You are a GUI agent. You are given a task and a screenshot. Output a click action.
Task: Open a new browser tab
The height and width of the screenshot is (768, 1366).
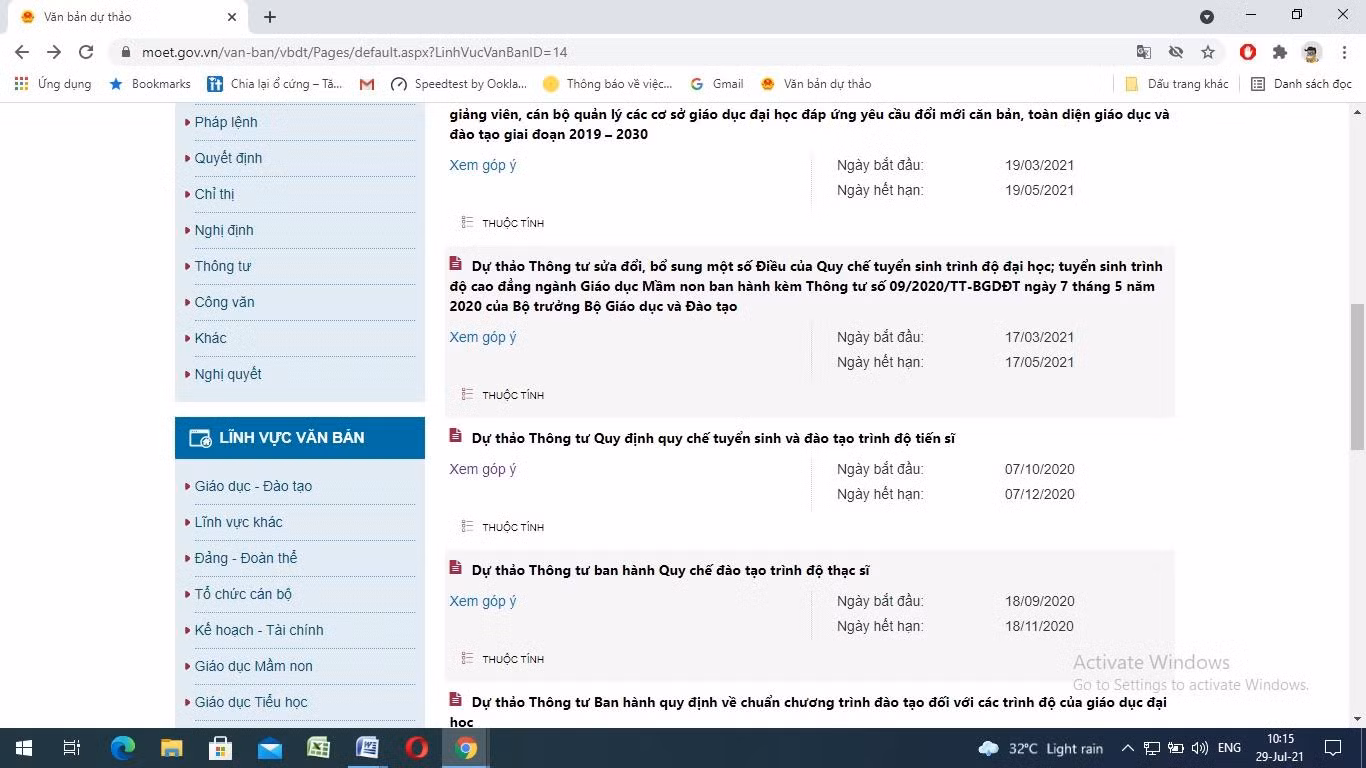pyautogui.click(x=270, y=16)
